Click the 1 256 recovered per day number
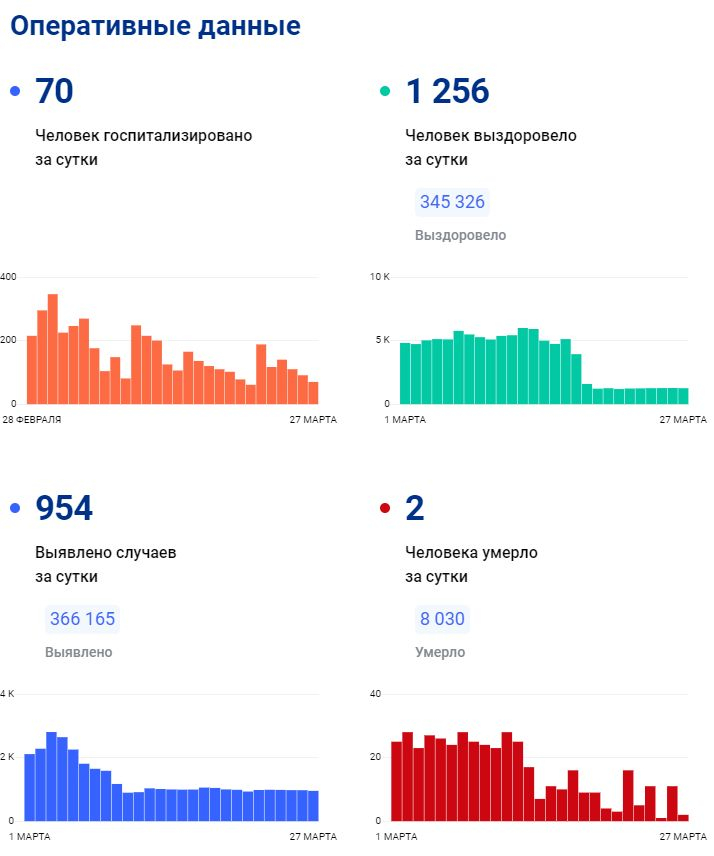This screenshot has height=856, width=714. point(447,92)
